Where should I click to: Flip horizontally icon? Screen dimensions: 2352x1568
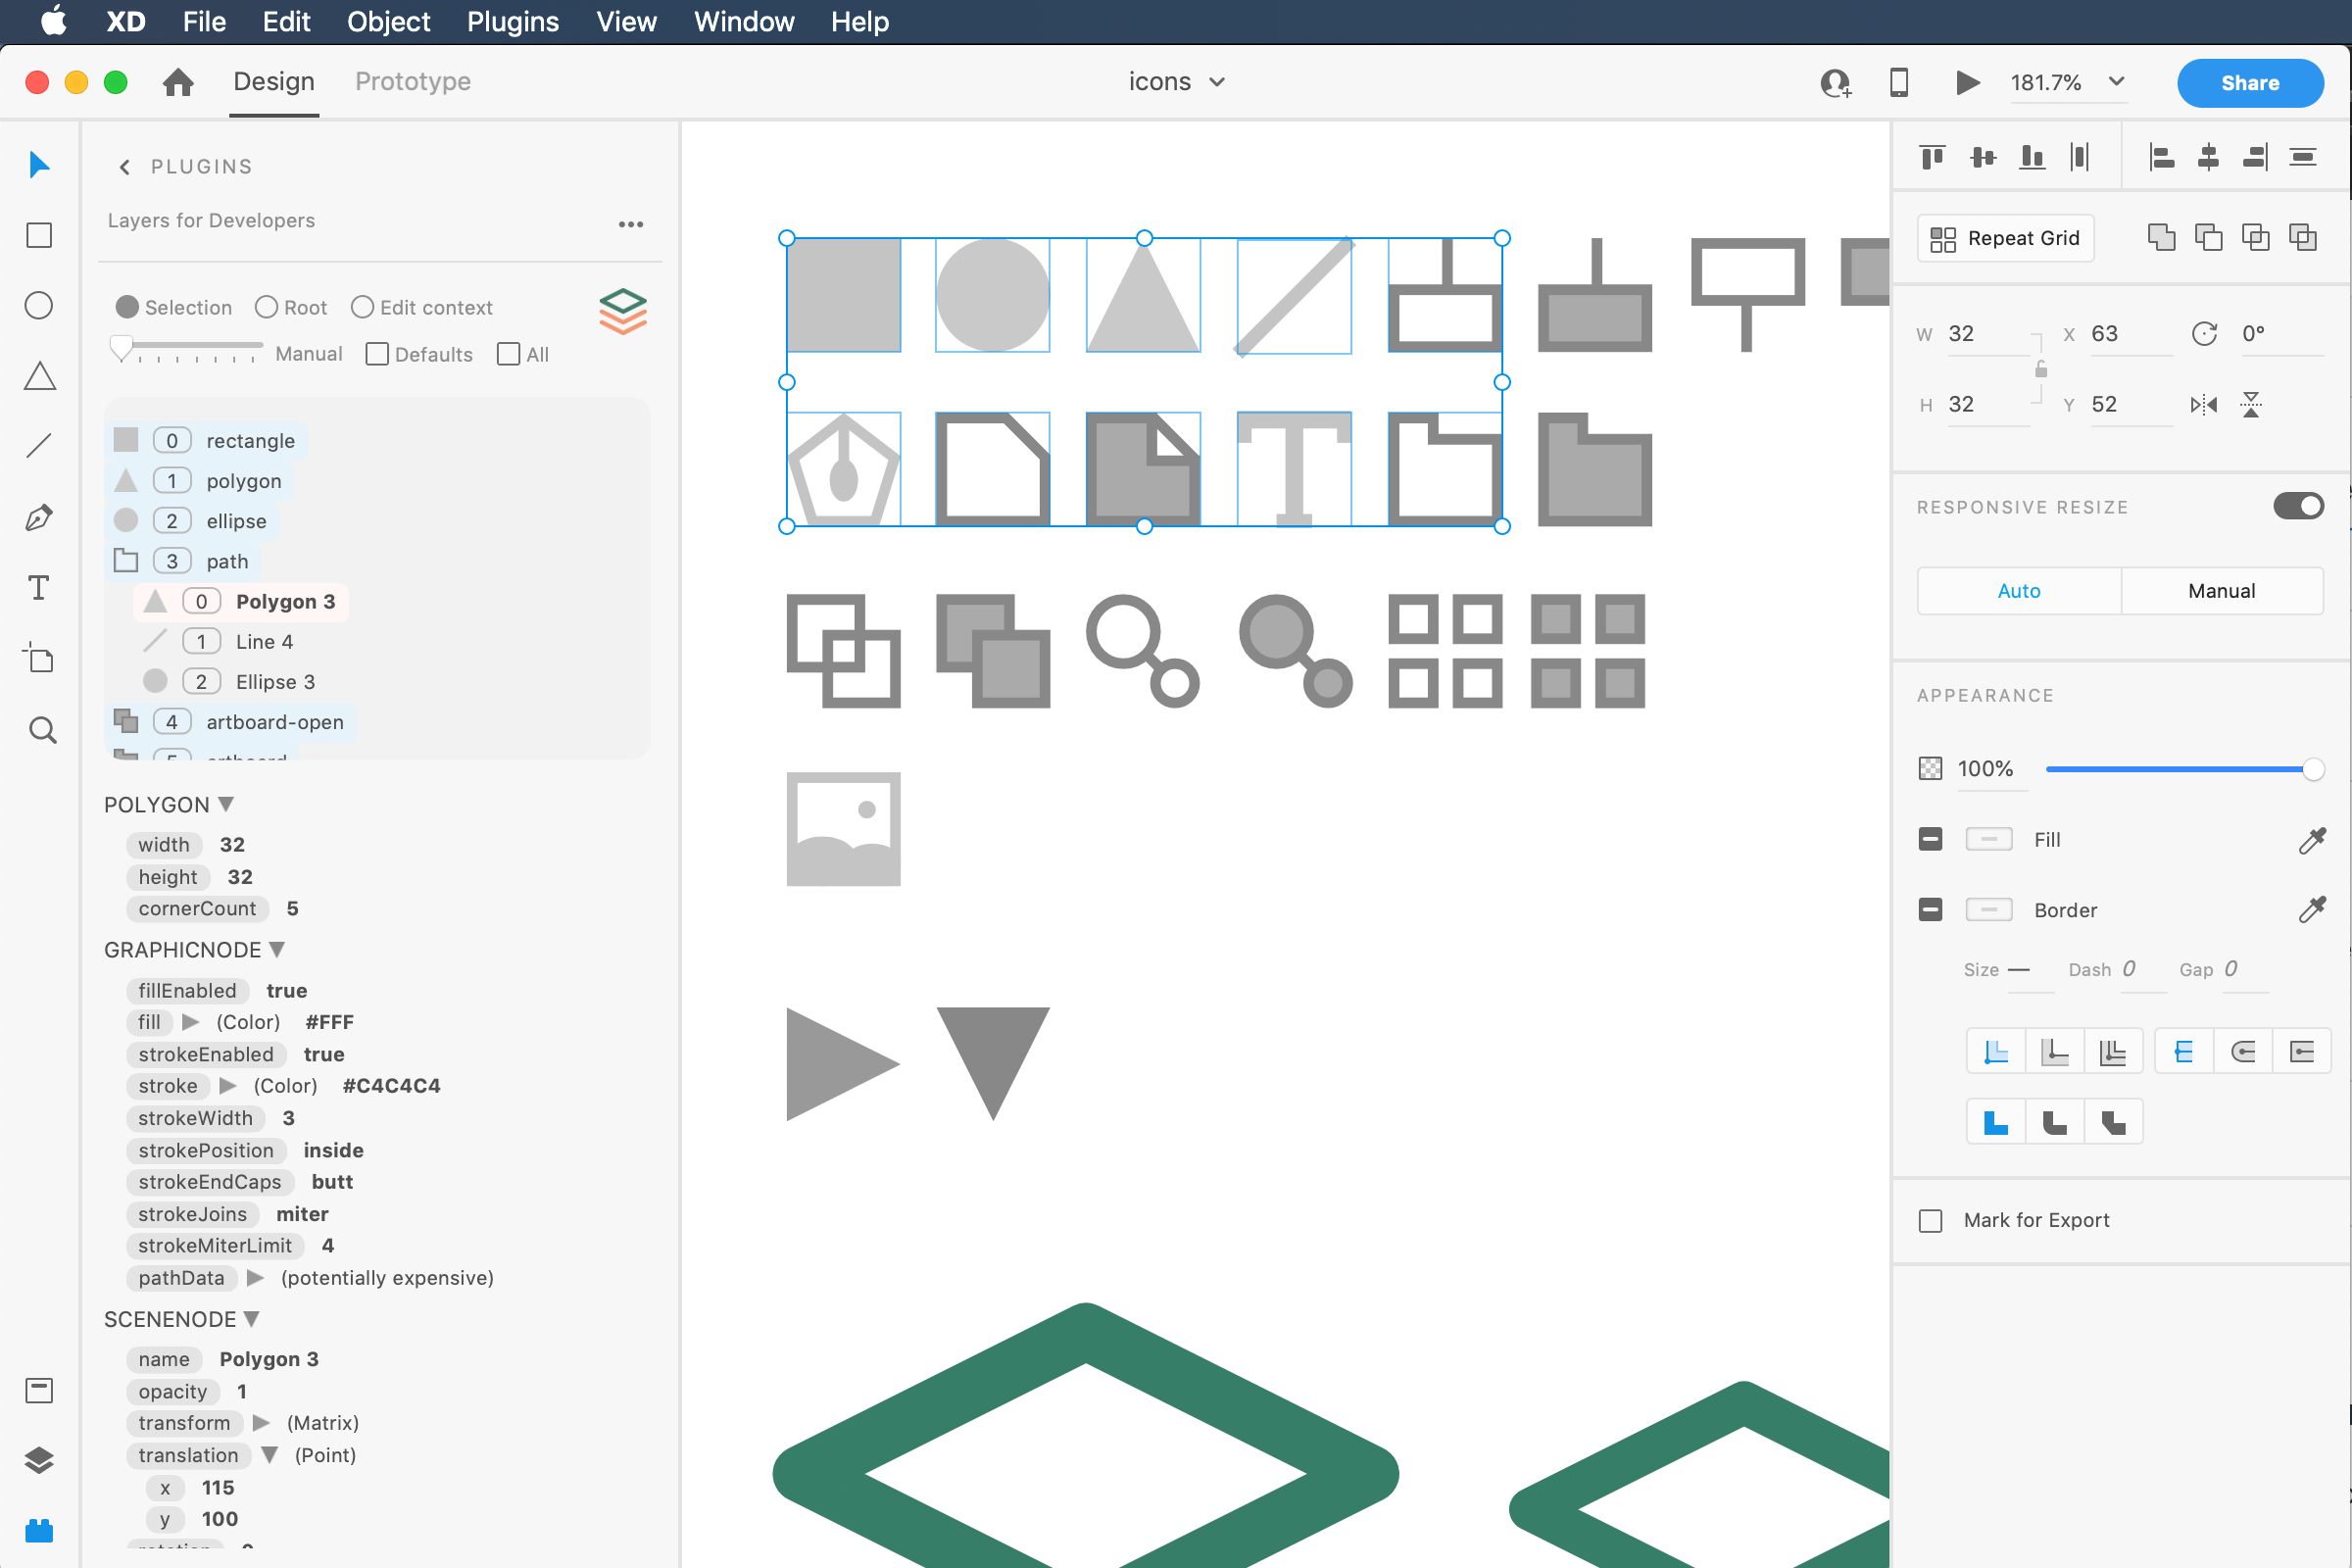(x=2204, y=405)
